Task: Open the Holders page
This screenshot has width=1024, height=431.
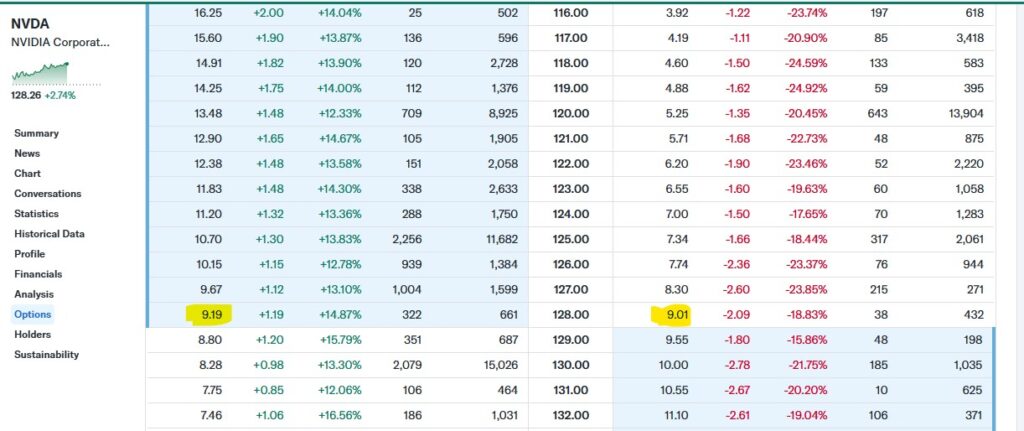Action: point(32,334)
